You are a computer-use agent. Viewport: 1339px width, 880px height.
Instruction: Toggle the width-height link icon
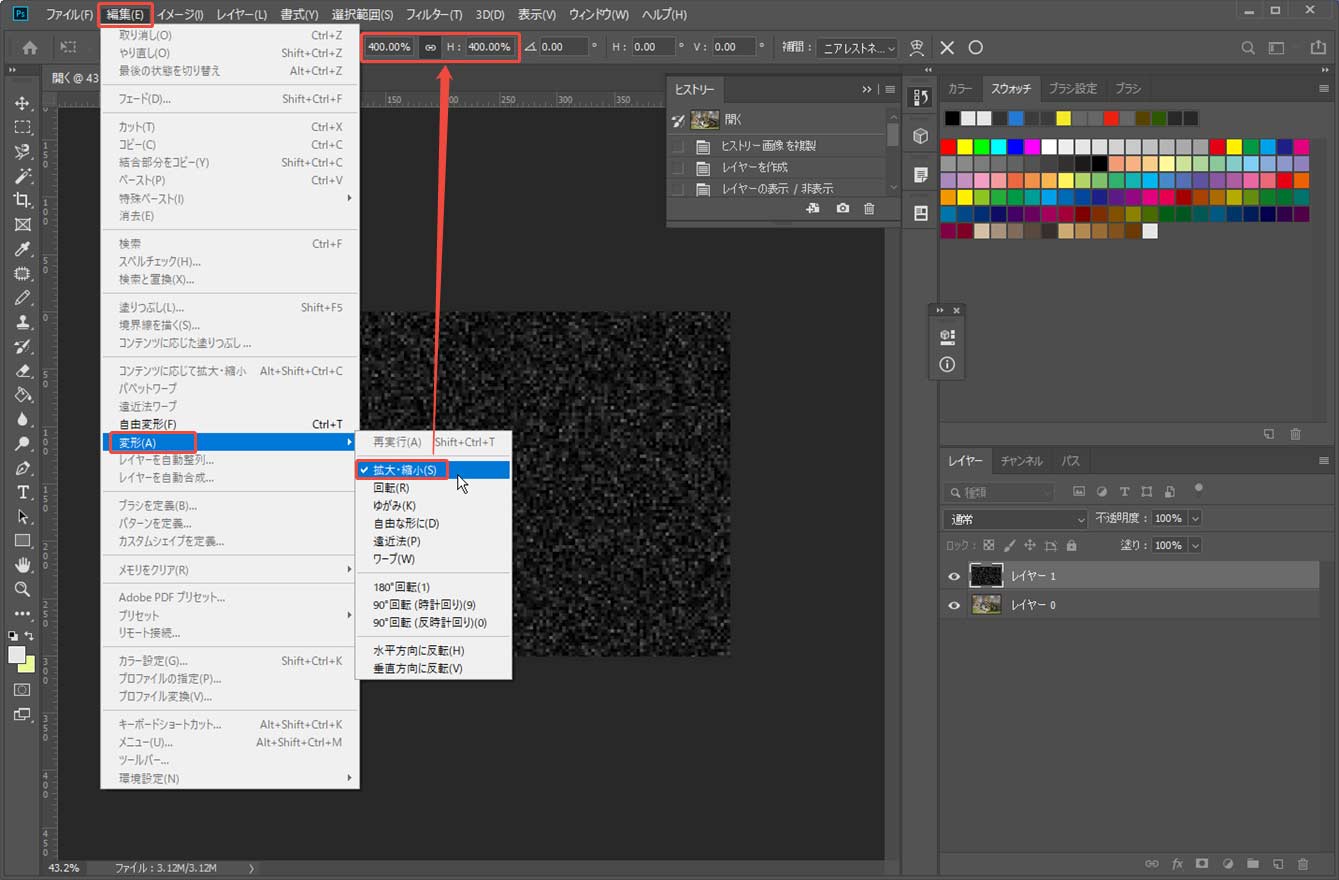pyautogui.click(x=431, y=47)
